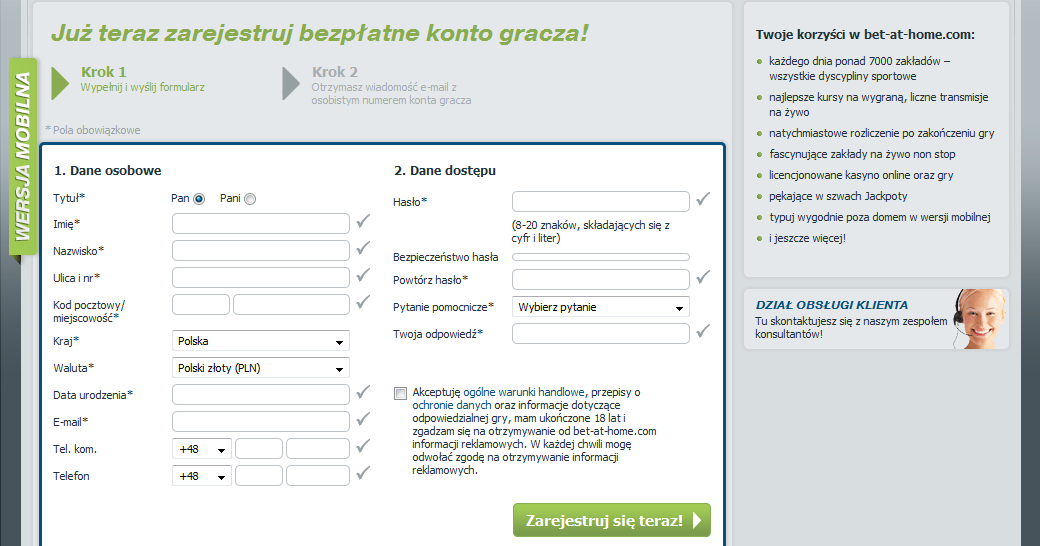This screenshot has width=1040, height=546.
Task: Click the customer service consultant photo
Action: tap(980, 319)
